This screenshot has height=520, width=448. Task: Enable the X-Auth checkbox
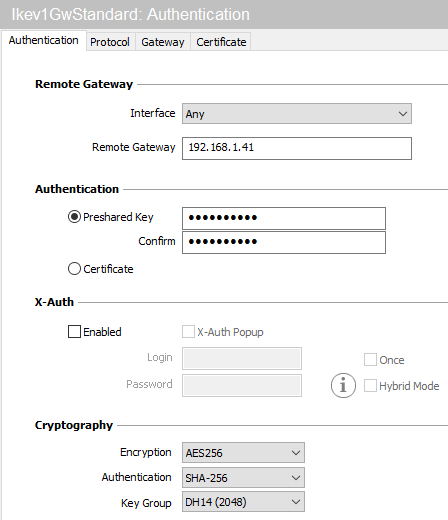[x=74, y=332]
